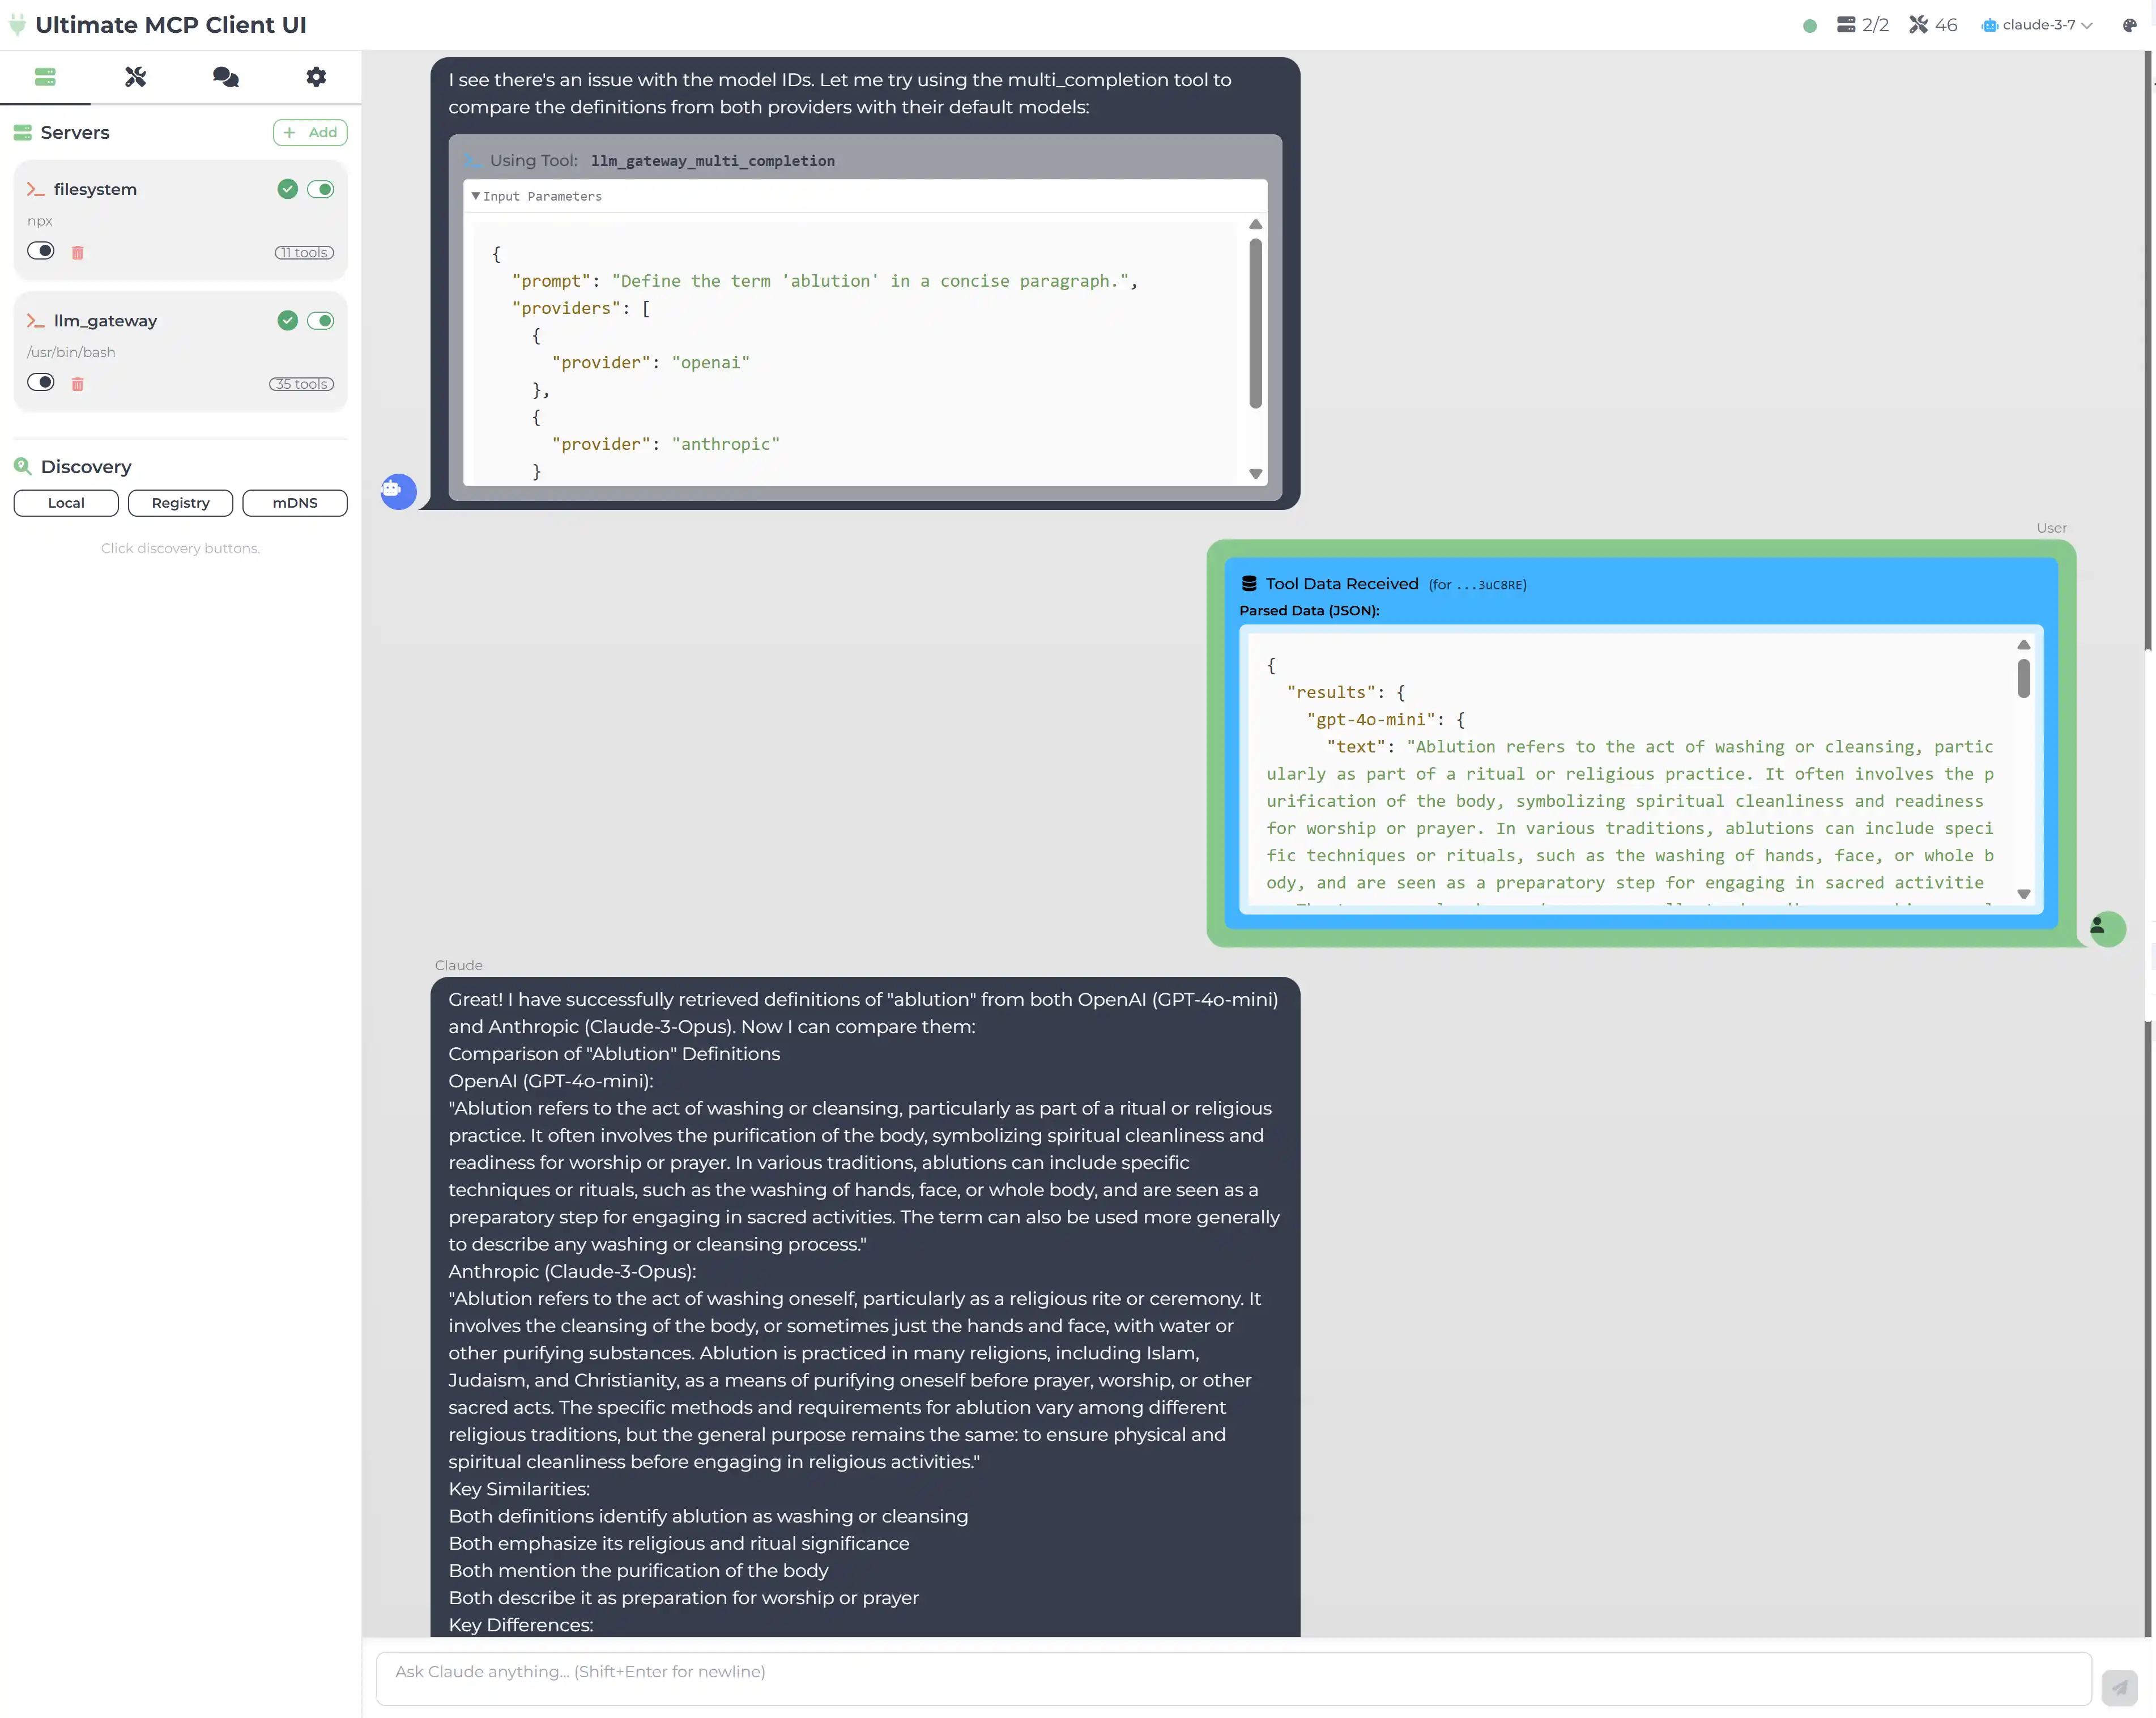Run mDNS discovery
This screenshot has width=2156, height=1718.
[295, 503]
